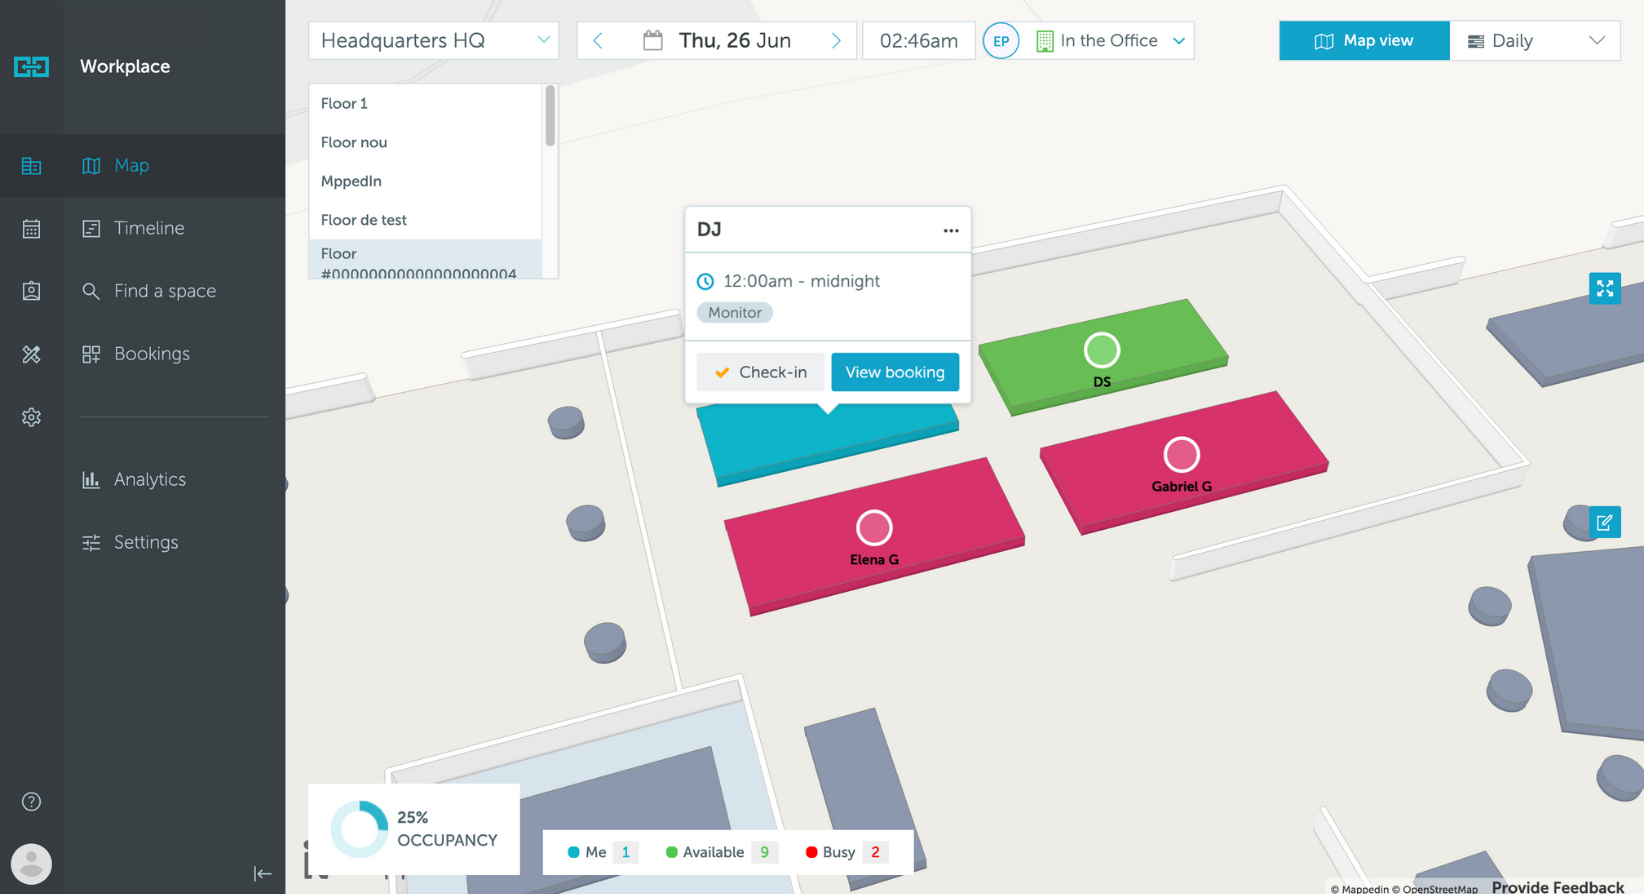
Task: Click the edit map pencil icon
Action: 1604,522
